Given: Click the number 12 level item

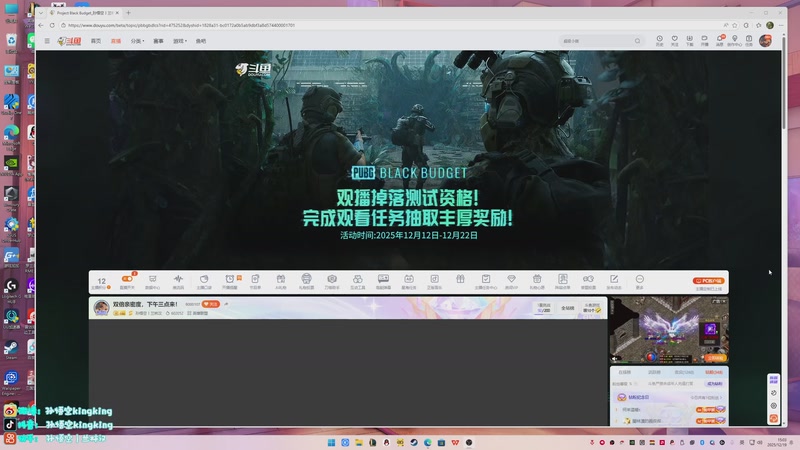Looking at the screenshot, I should tap(102, 283).
